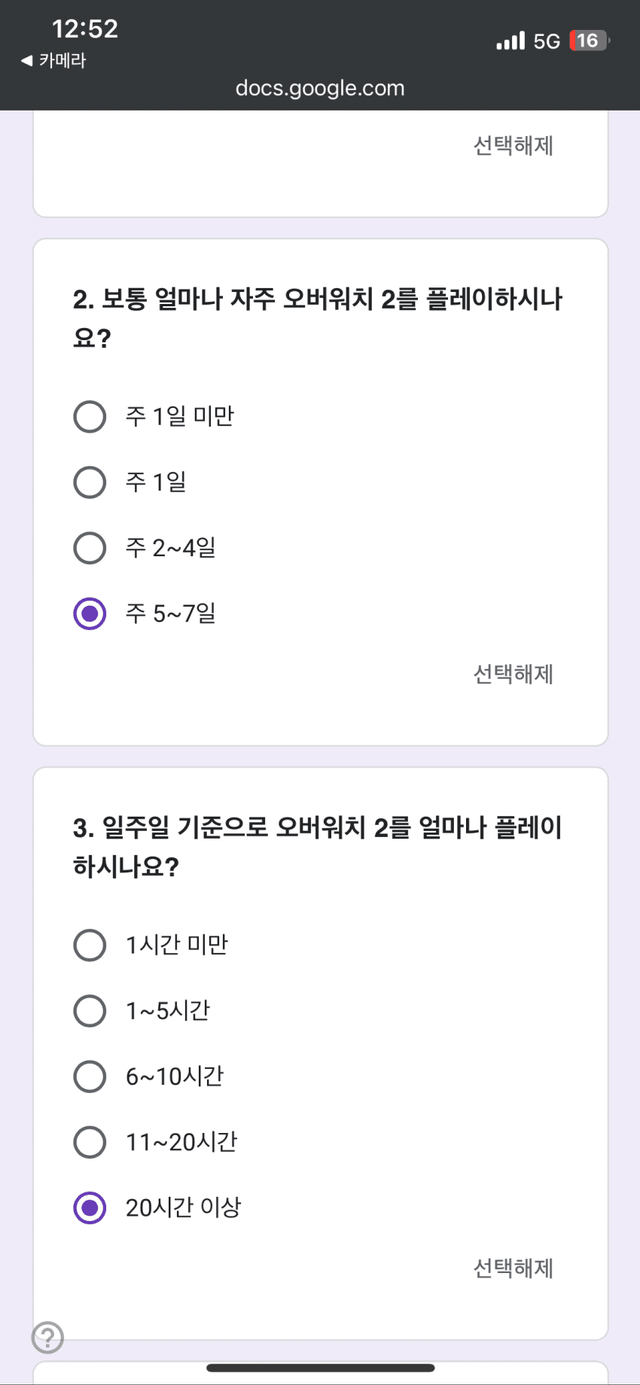Select the checked '주 5~7일' option
Image resolution: width=640 pixels, height=1385 pixels.
point(90,614)
